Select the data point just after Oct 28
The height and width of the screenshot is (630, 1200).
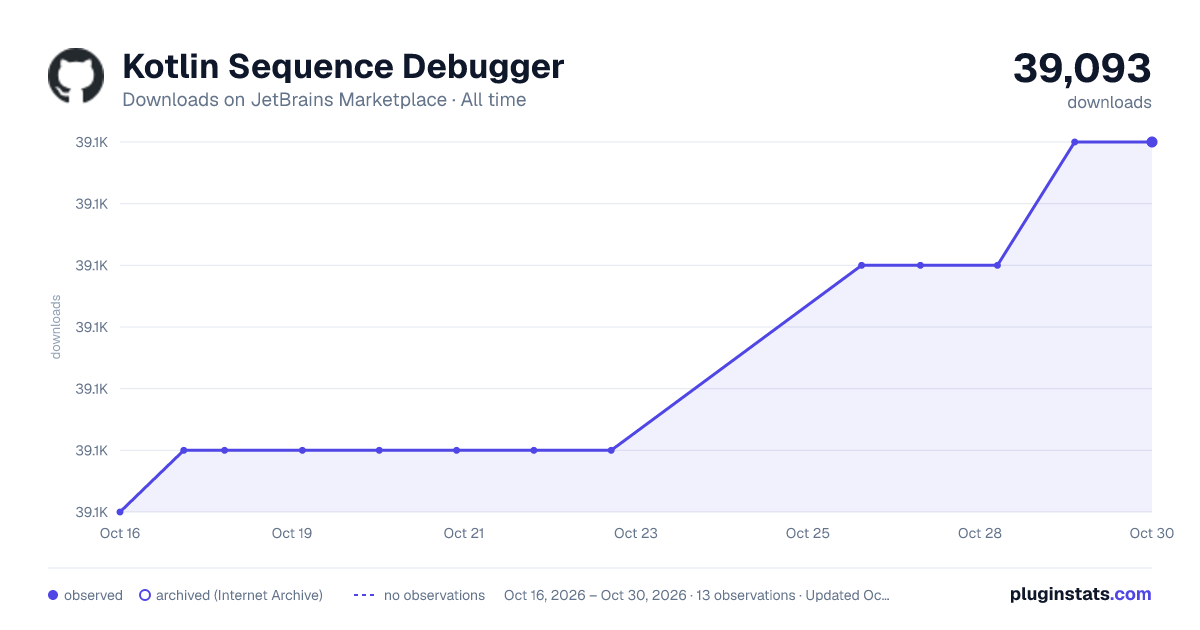click(997, 265)
